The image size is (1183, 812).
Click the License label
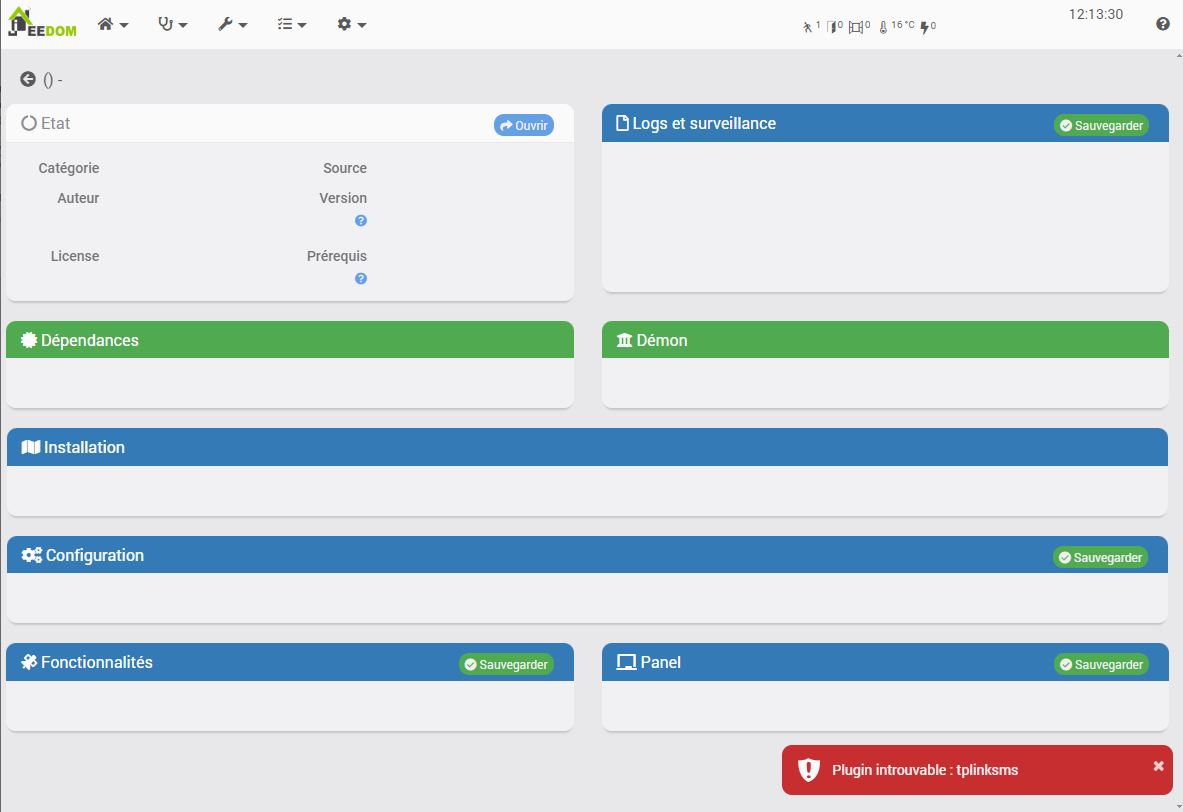coord(75,256)
